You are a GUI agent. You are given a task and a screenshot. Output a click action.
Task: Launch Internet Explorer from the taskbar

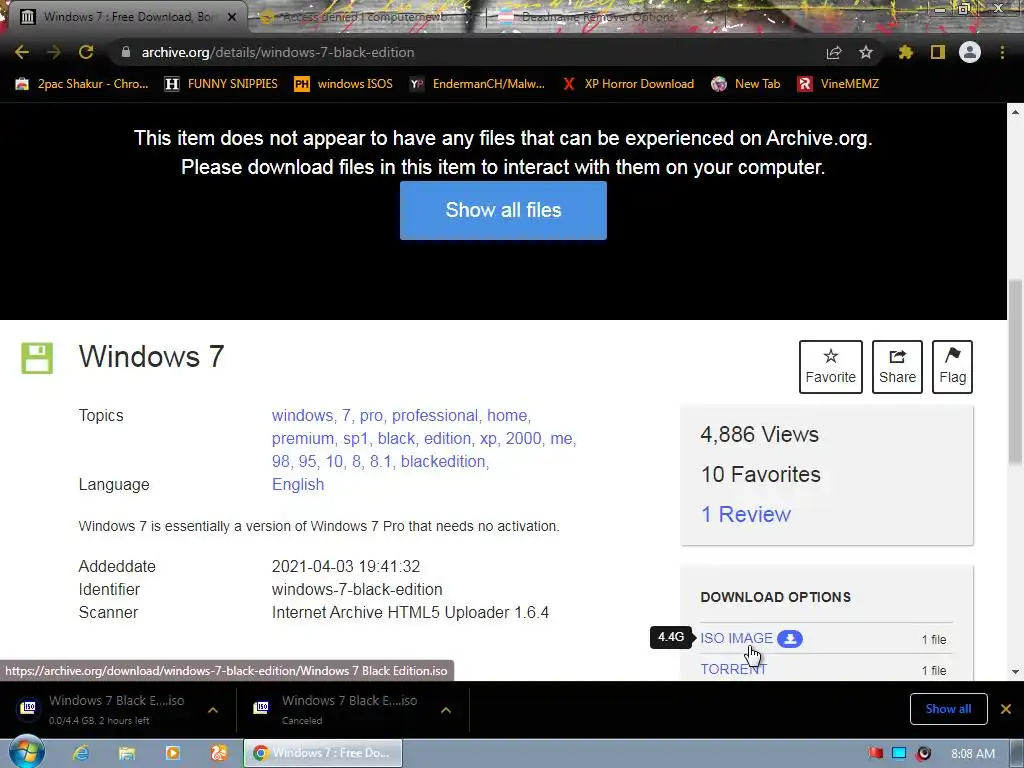tap(81, 753)
